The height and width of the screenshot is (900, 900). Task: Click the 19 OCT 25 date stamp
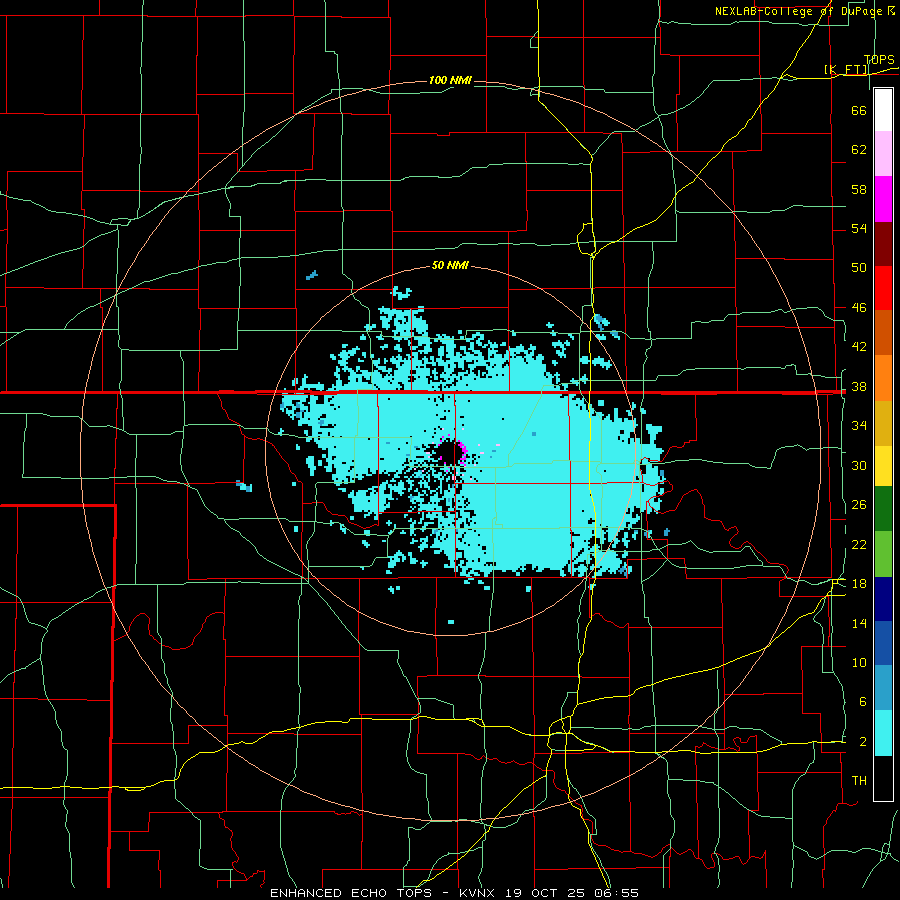tap(546, 893)
